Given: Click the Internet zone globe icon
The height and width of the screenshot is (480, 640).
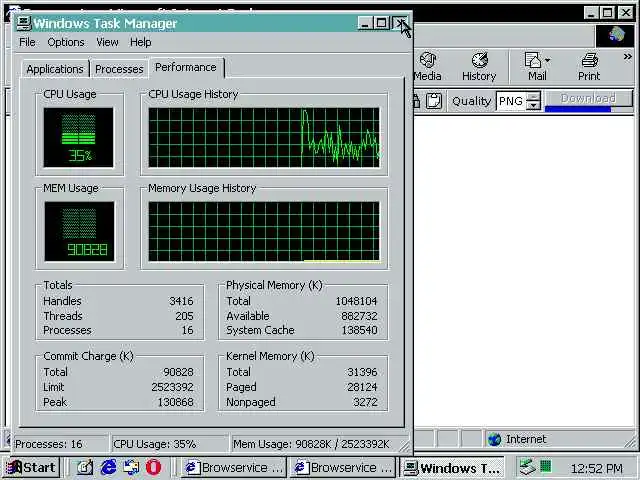Looking at the screenshot, I should point(494,439).
